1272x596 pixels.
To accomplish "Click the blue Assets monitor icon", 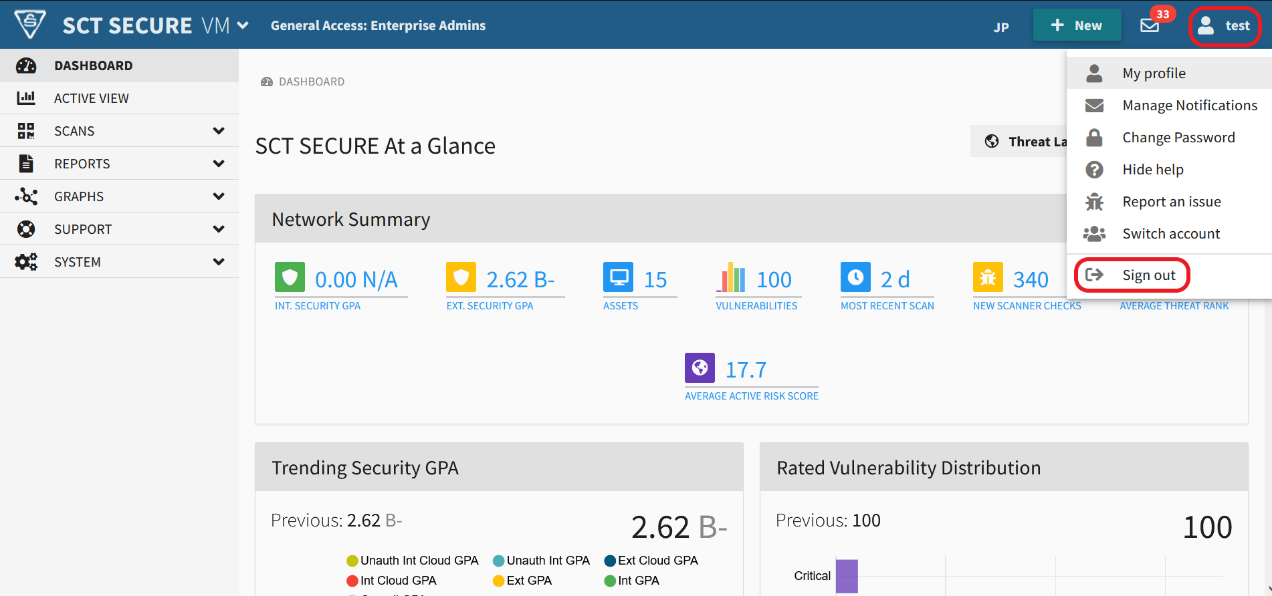I will click(x=618, y=277).
